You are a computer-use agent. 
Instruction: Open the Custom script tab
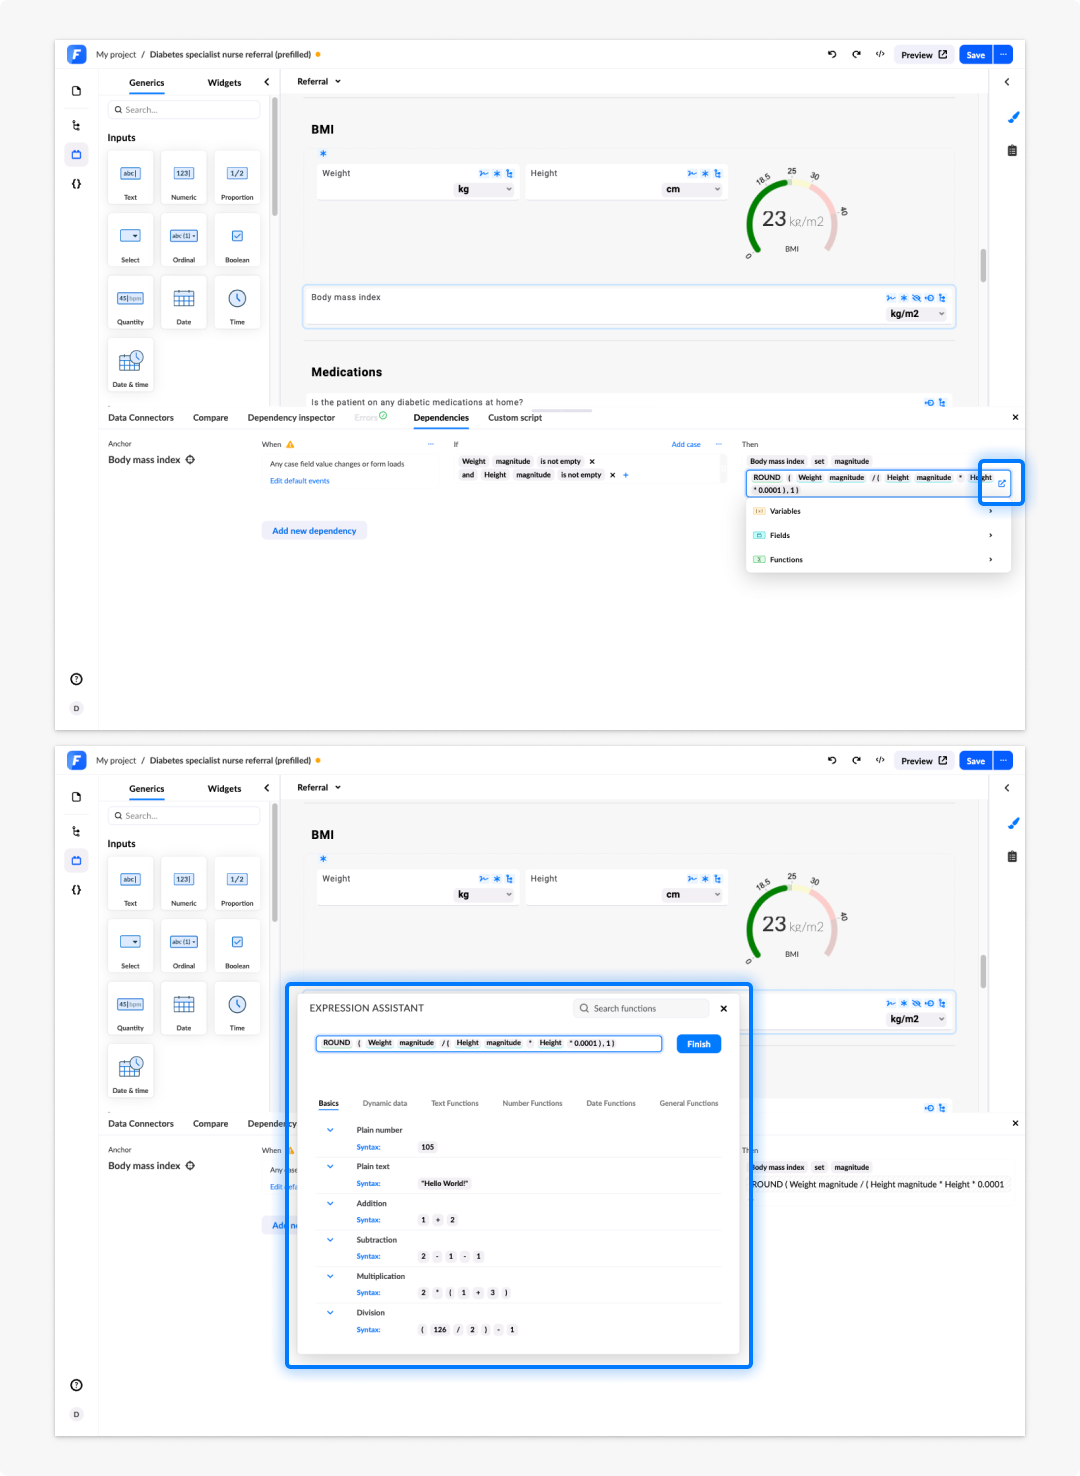pos(515,418)
